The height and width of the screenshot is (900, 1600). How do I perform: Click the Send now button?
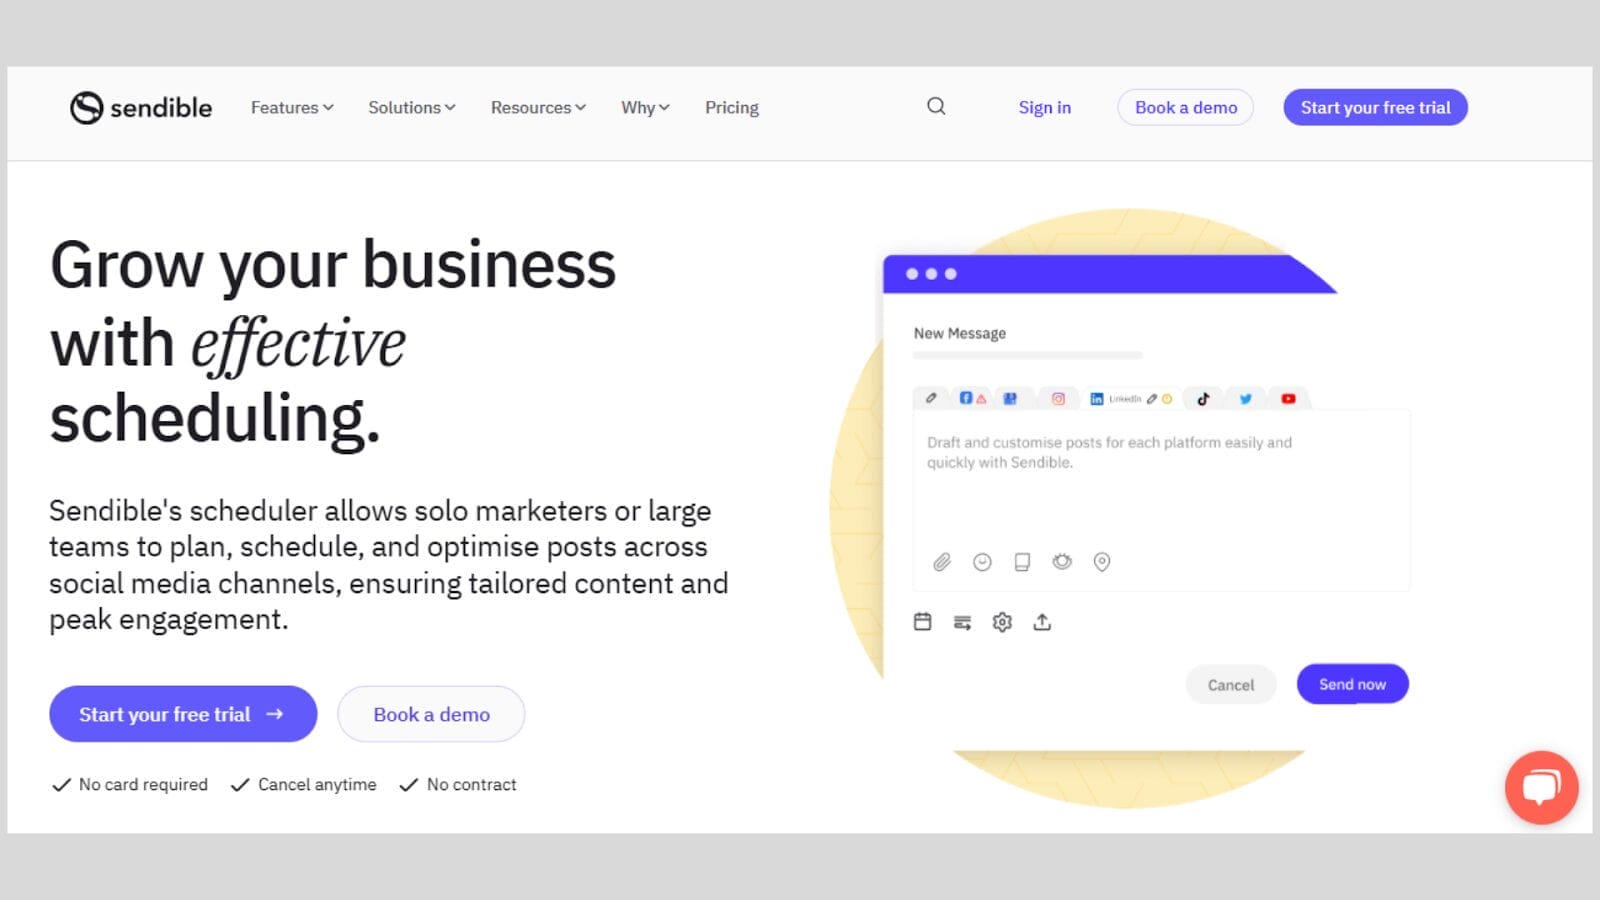click(x=1352, y=684)
